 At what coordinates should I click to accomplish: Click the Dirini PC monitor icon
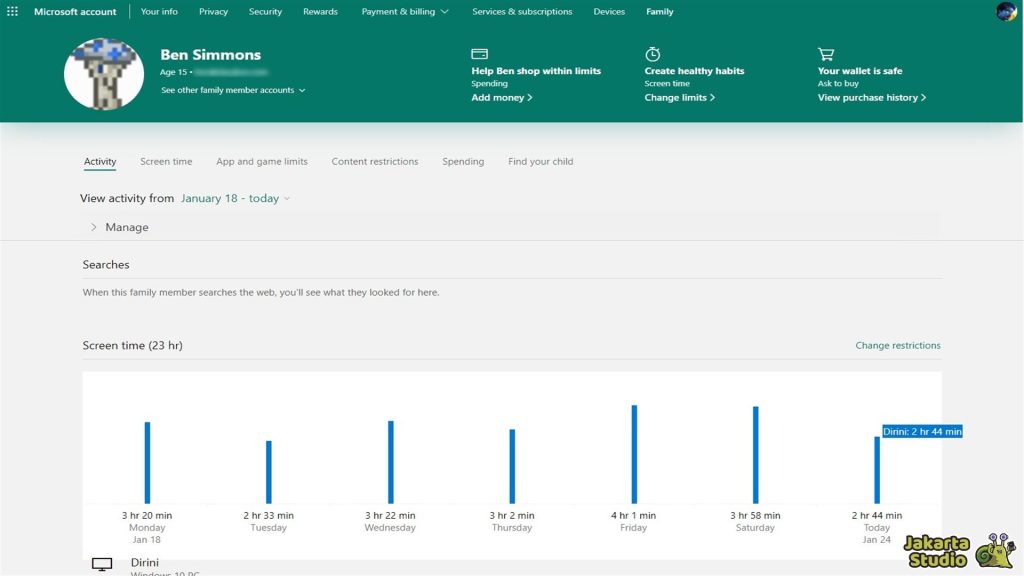(102, 565)
